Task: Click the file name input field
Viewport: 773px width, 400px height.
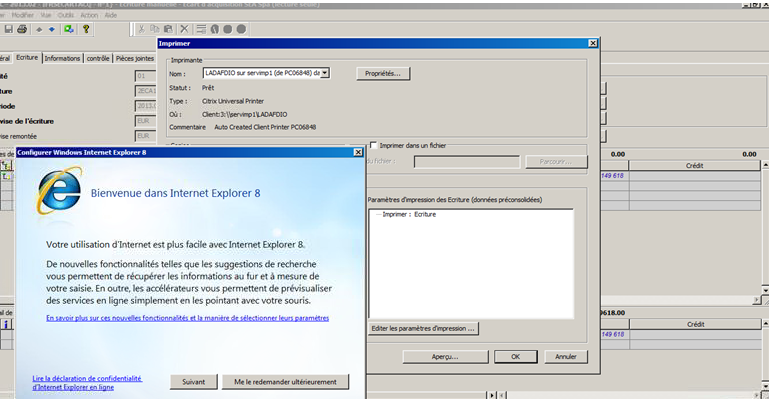Action: click(x=467, y=162)
